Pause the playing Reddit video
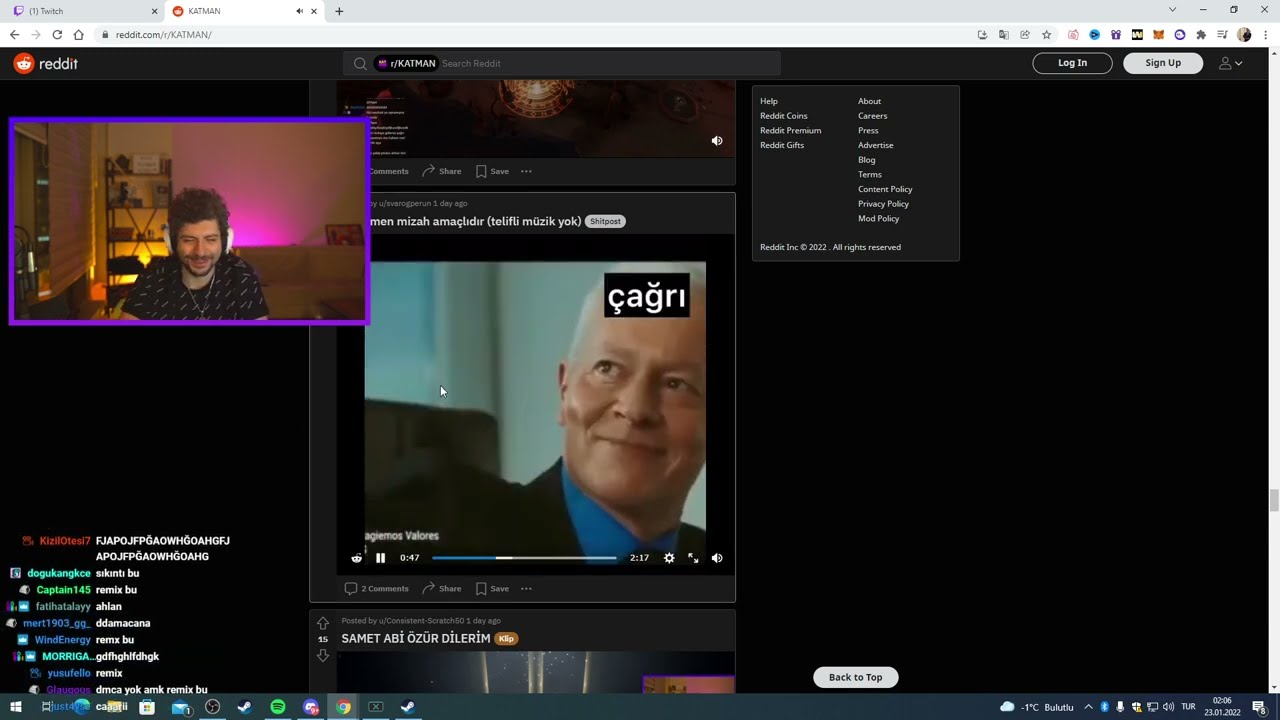The width and height of the screenshot is (1280, 720). (x=380, y=558)
